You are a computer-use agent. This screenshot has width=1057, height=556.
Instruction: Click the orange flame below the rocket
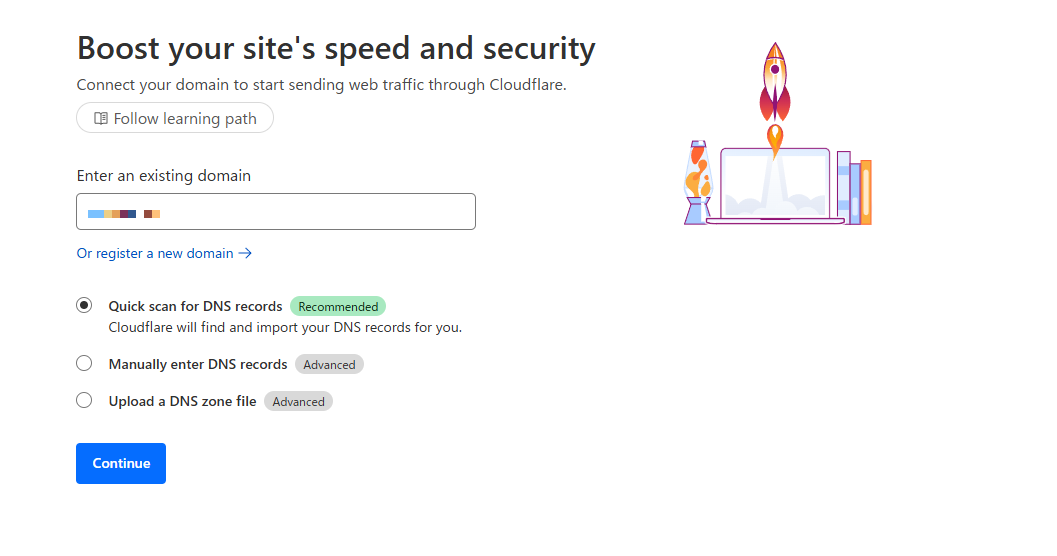[x=774, y=138]
